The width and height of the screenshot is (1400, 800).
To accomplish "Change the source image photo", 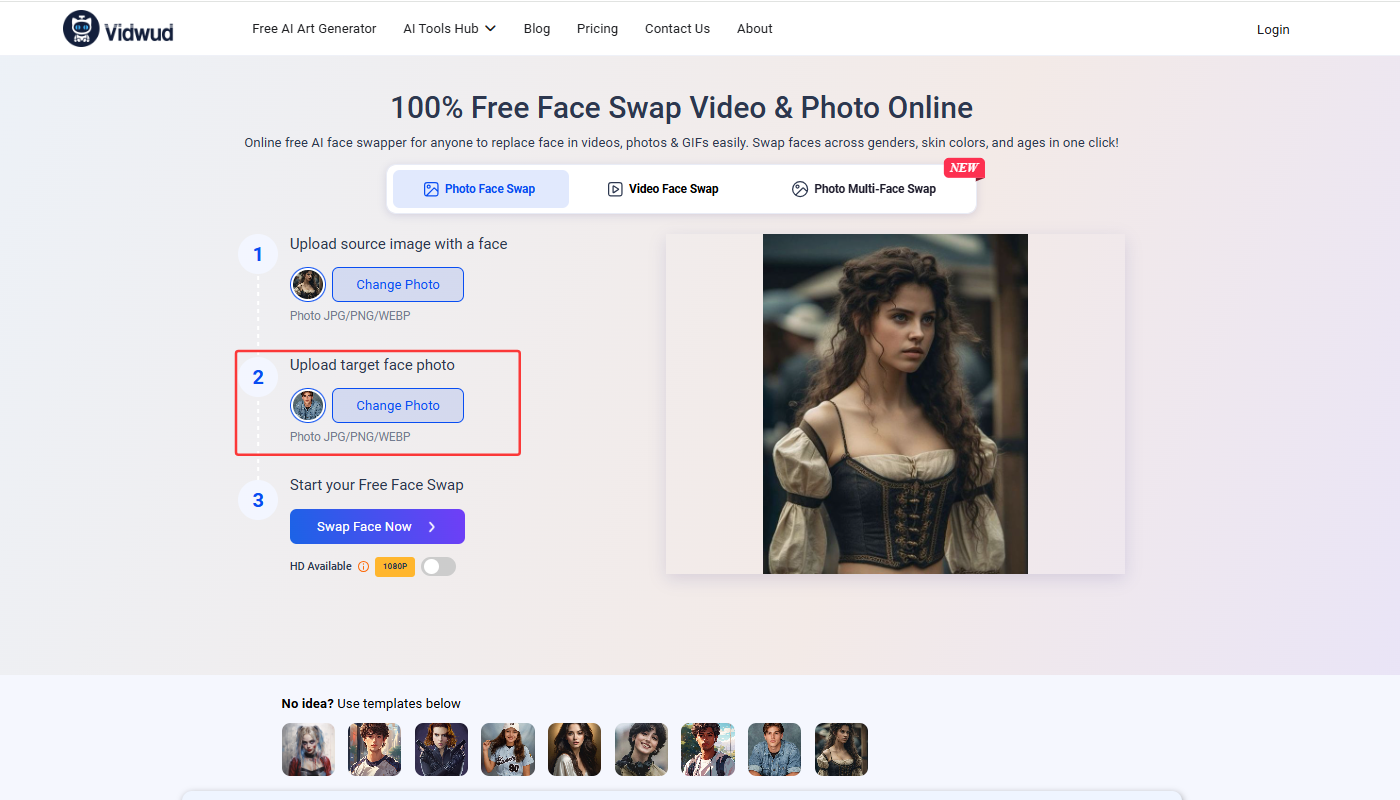I will click(x=398, y=285).
